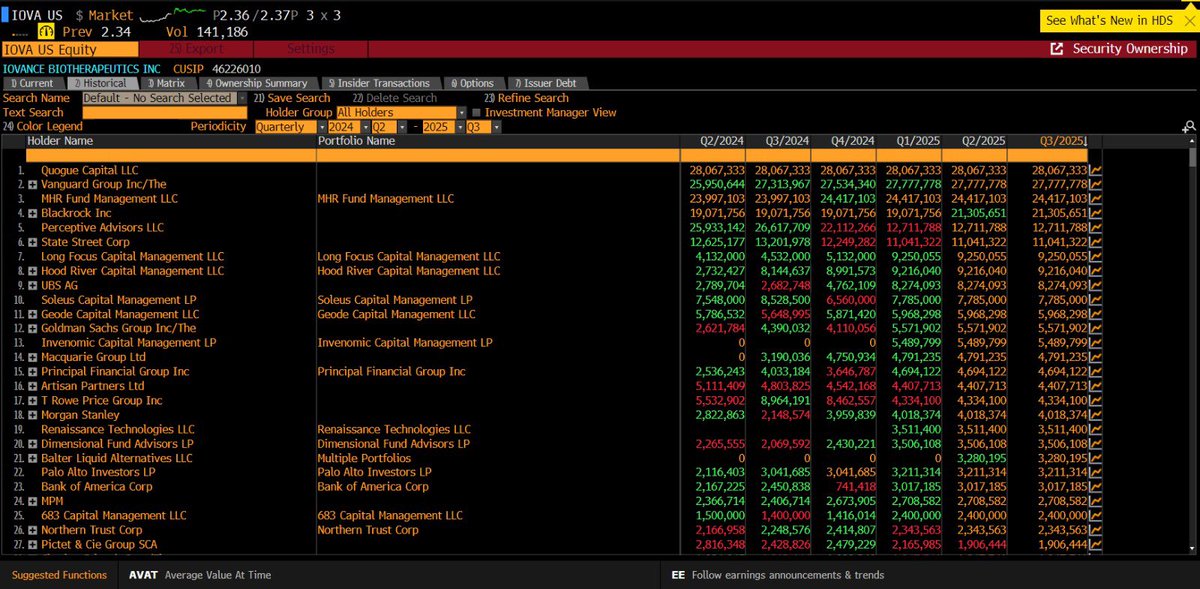Open chart icon for T Rowe Price row
Screen dimensions: 1200x589
1095,400
